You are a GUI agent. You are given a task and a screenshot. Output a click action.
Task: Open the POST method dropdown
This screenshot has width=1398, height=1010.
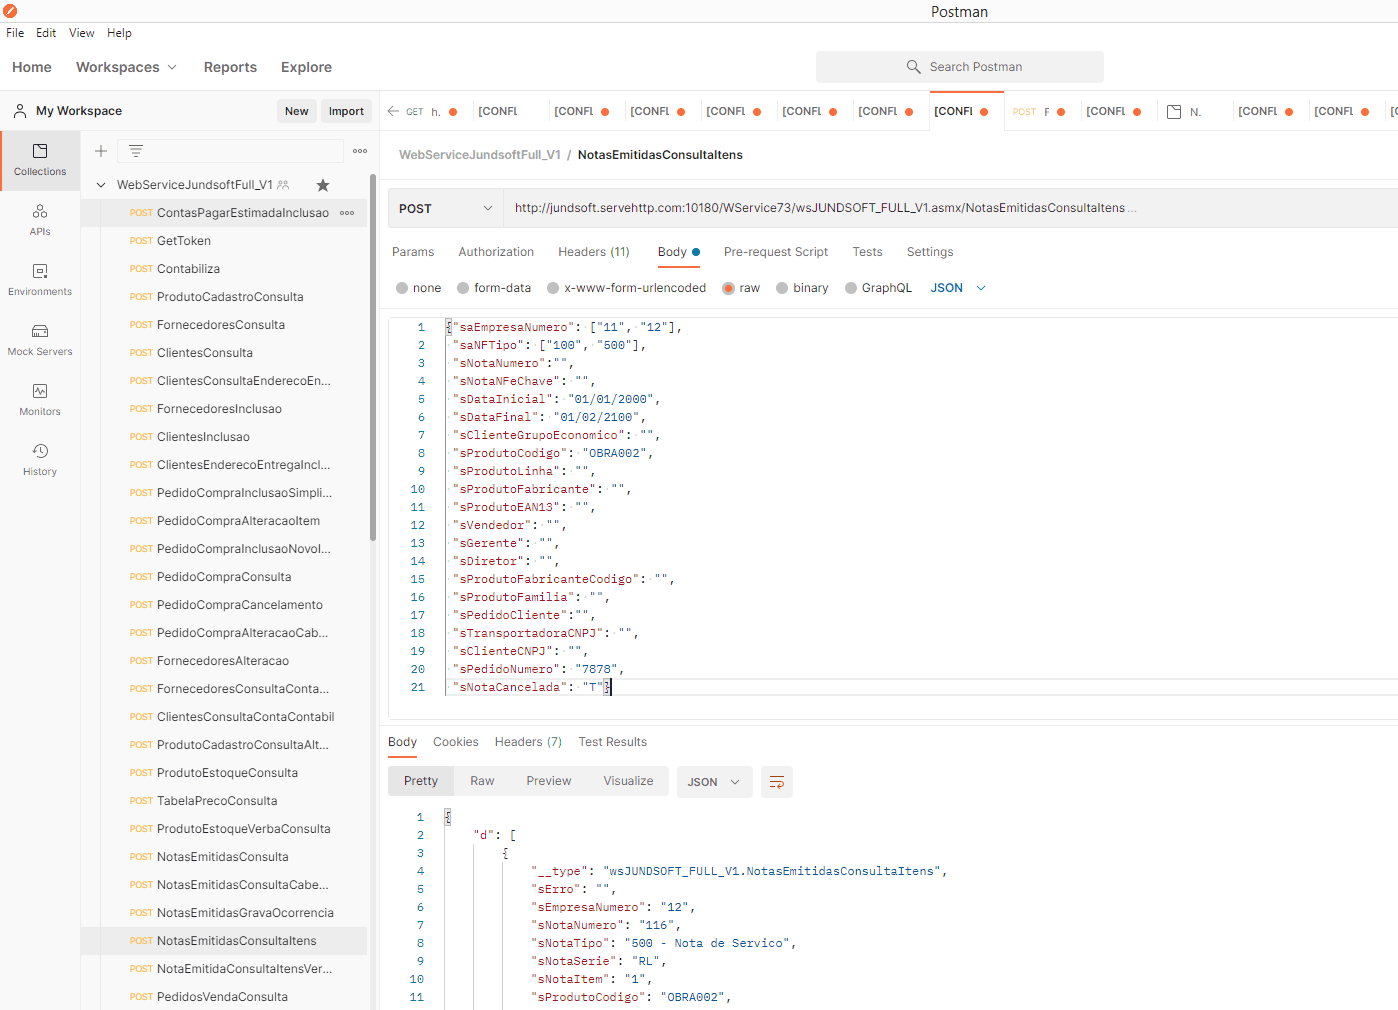click(445, 208)
